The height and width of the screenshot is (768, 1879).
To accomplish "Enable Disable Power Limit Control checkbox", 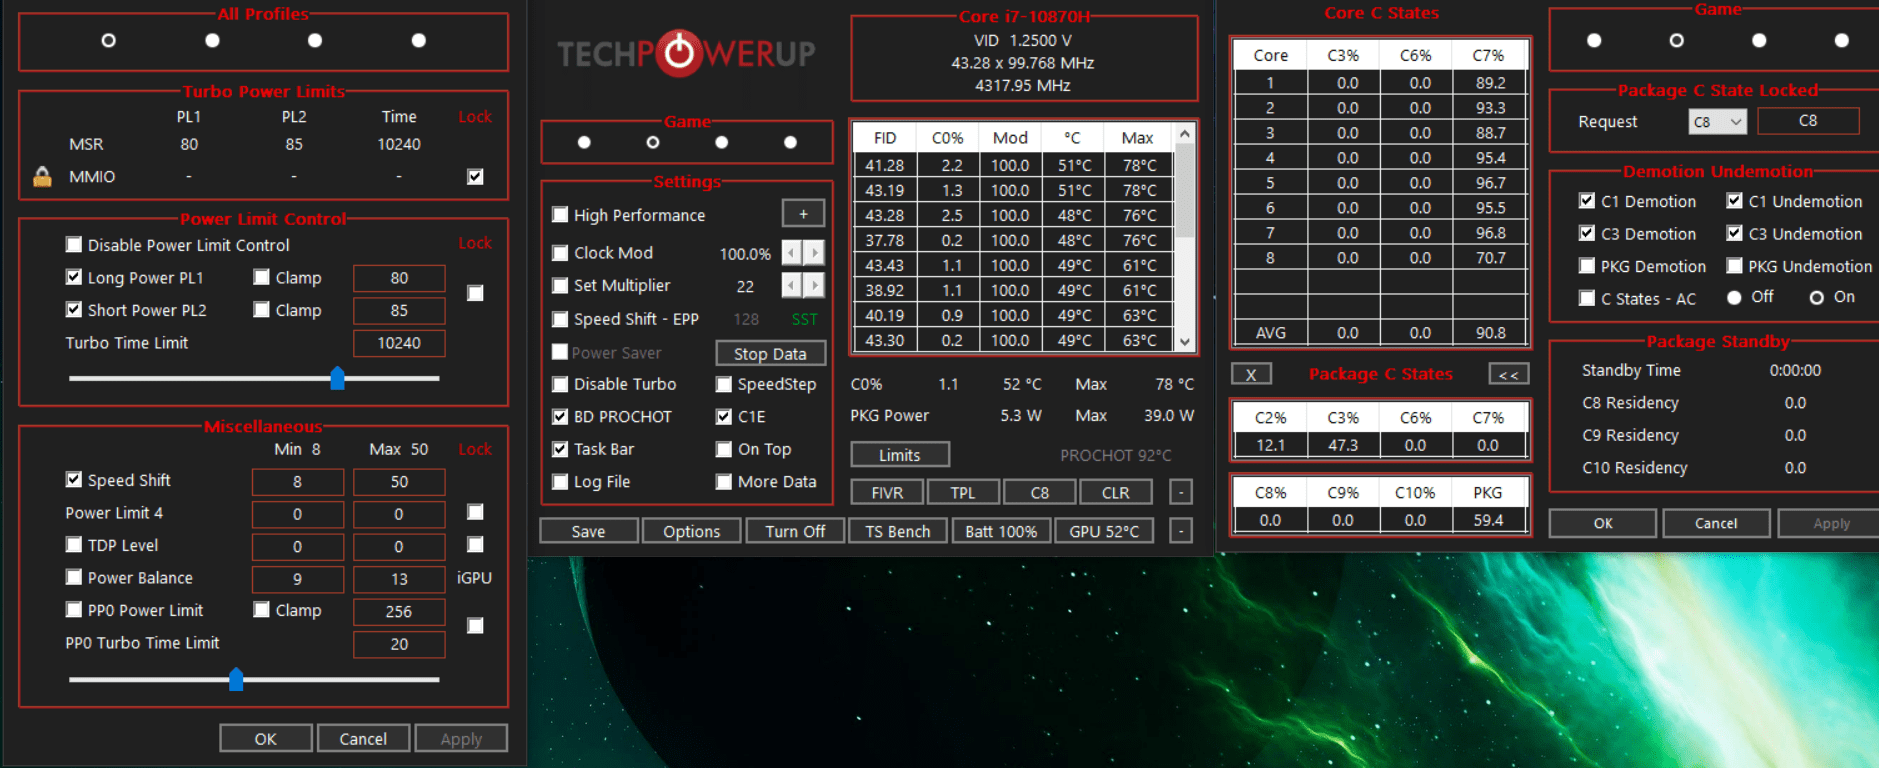I will coord(74,245).
